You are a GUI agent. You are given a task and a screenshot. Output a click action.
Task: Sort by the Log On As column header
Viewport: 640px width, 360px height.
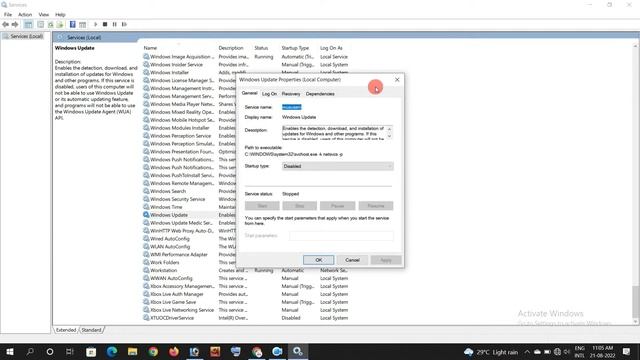click(x=331, y=48)
